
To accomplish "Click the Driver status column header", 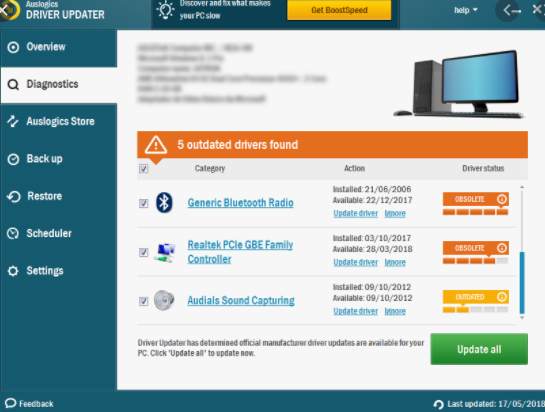I will pyautogui.click(x=483, y=168).
